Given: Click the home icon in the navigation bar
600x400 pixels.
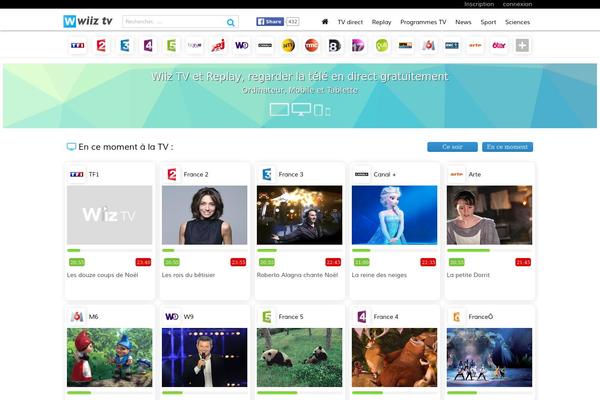Looking at the screenshot, I should click(x=325, y=21).
